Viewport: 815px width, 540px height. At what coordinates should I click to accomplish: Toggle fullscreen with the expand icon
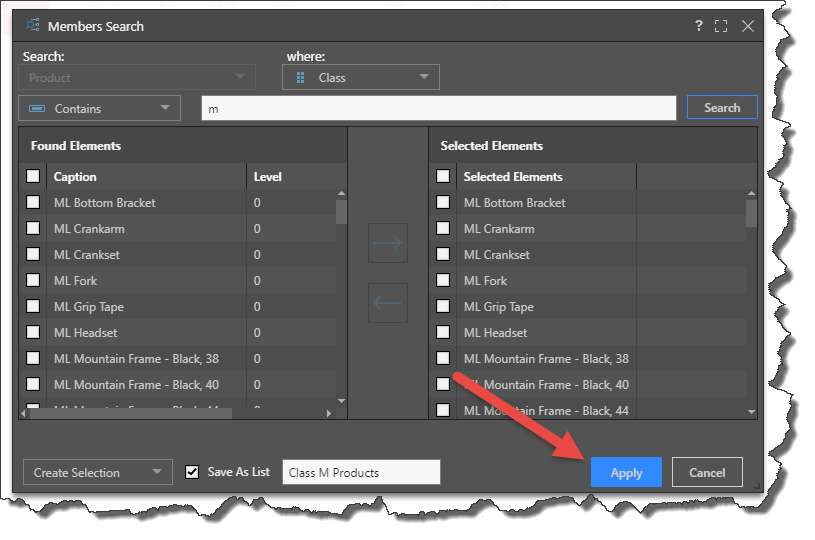(721, 26)
